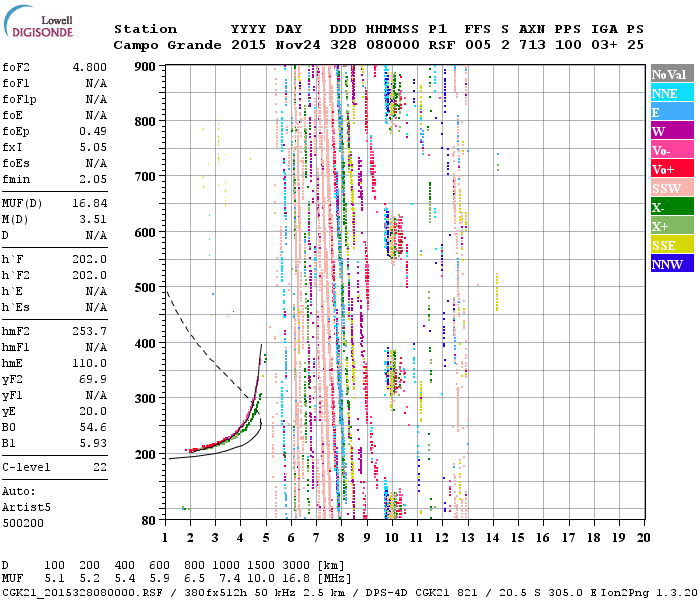700x600 pixels.
Task: Click the 10 MHz frequency axis label
Action: click(392, 538)
